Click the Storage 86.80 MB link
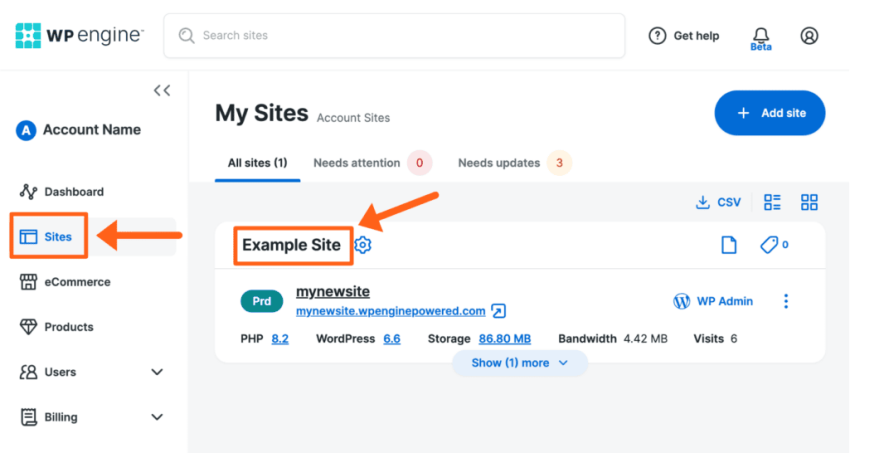This screenshot has width=884, height=453. (505, 339)
